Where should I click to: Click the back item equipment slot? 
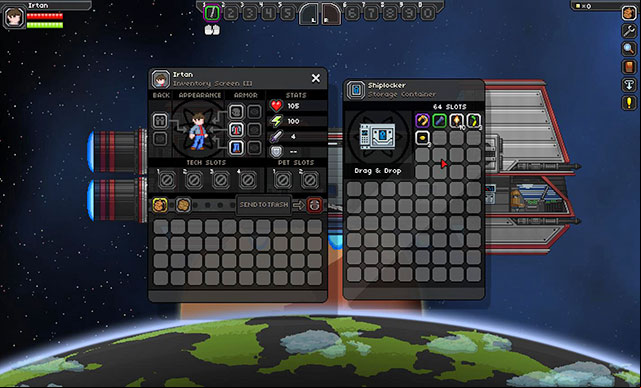click(160, 121)
